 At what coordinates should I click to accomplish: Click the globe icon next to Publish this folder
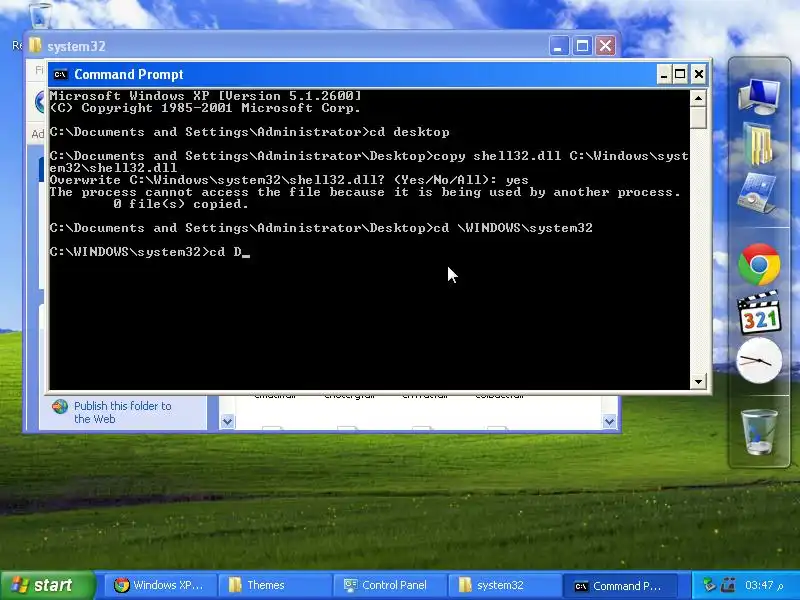point(60,407)
